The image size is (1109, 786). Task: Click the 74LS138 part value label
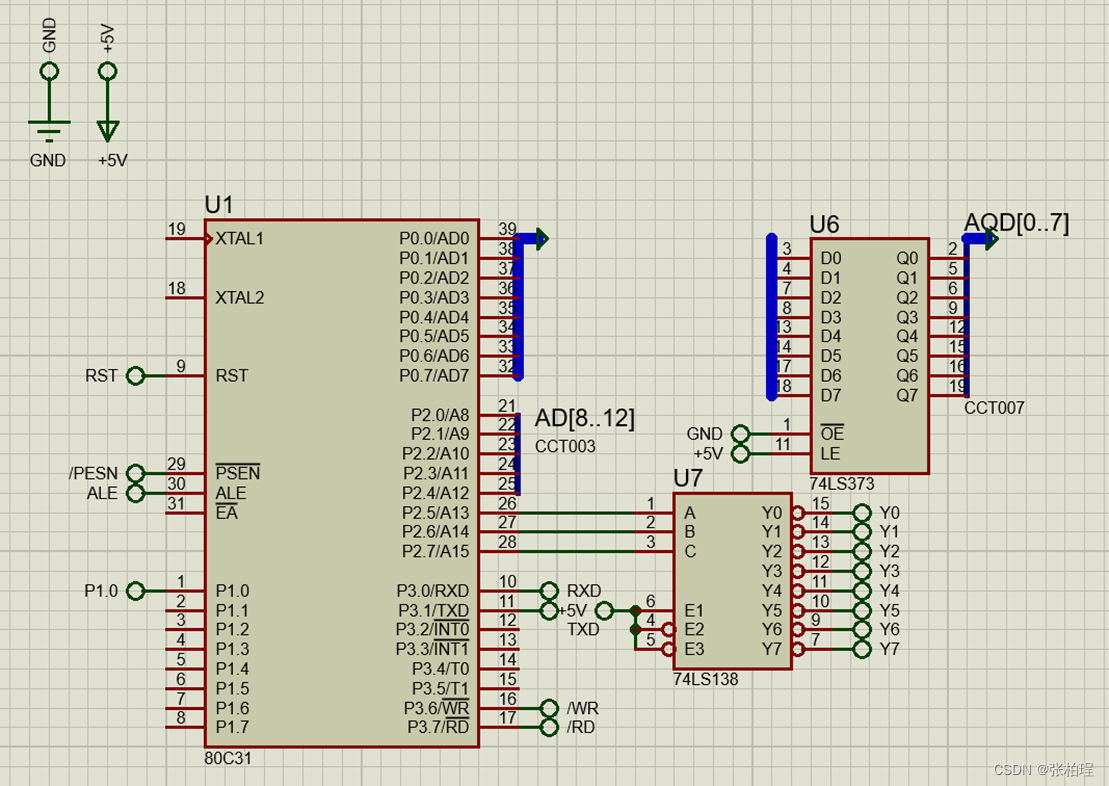click(705, 679)
